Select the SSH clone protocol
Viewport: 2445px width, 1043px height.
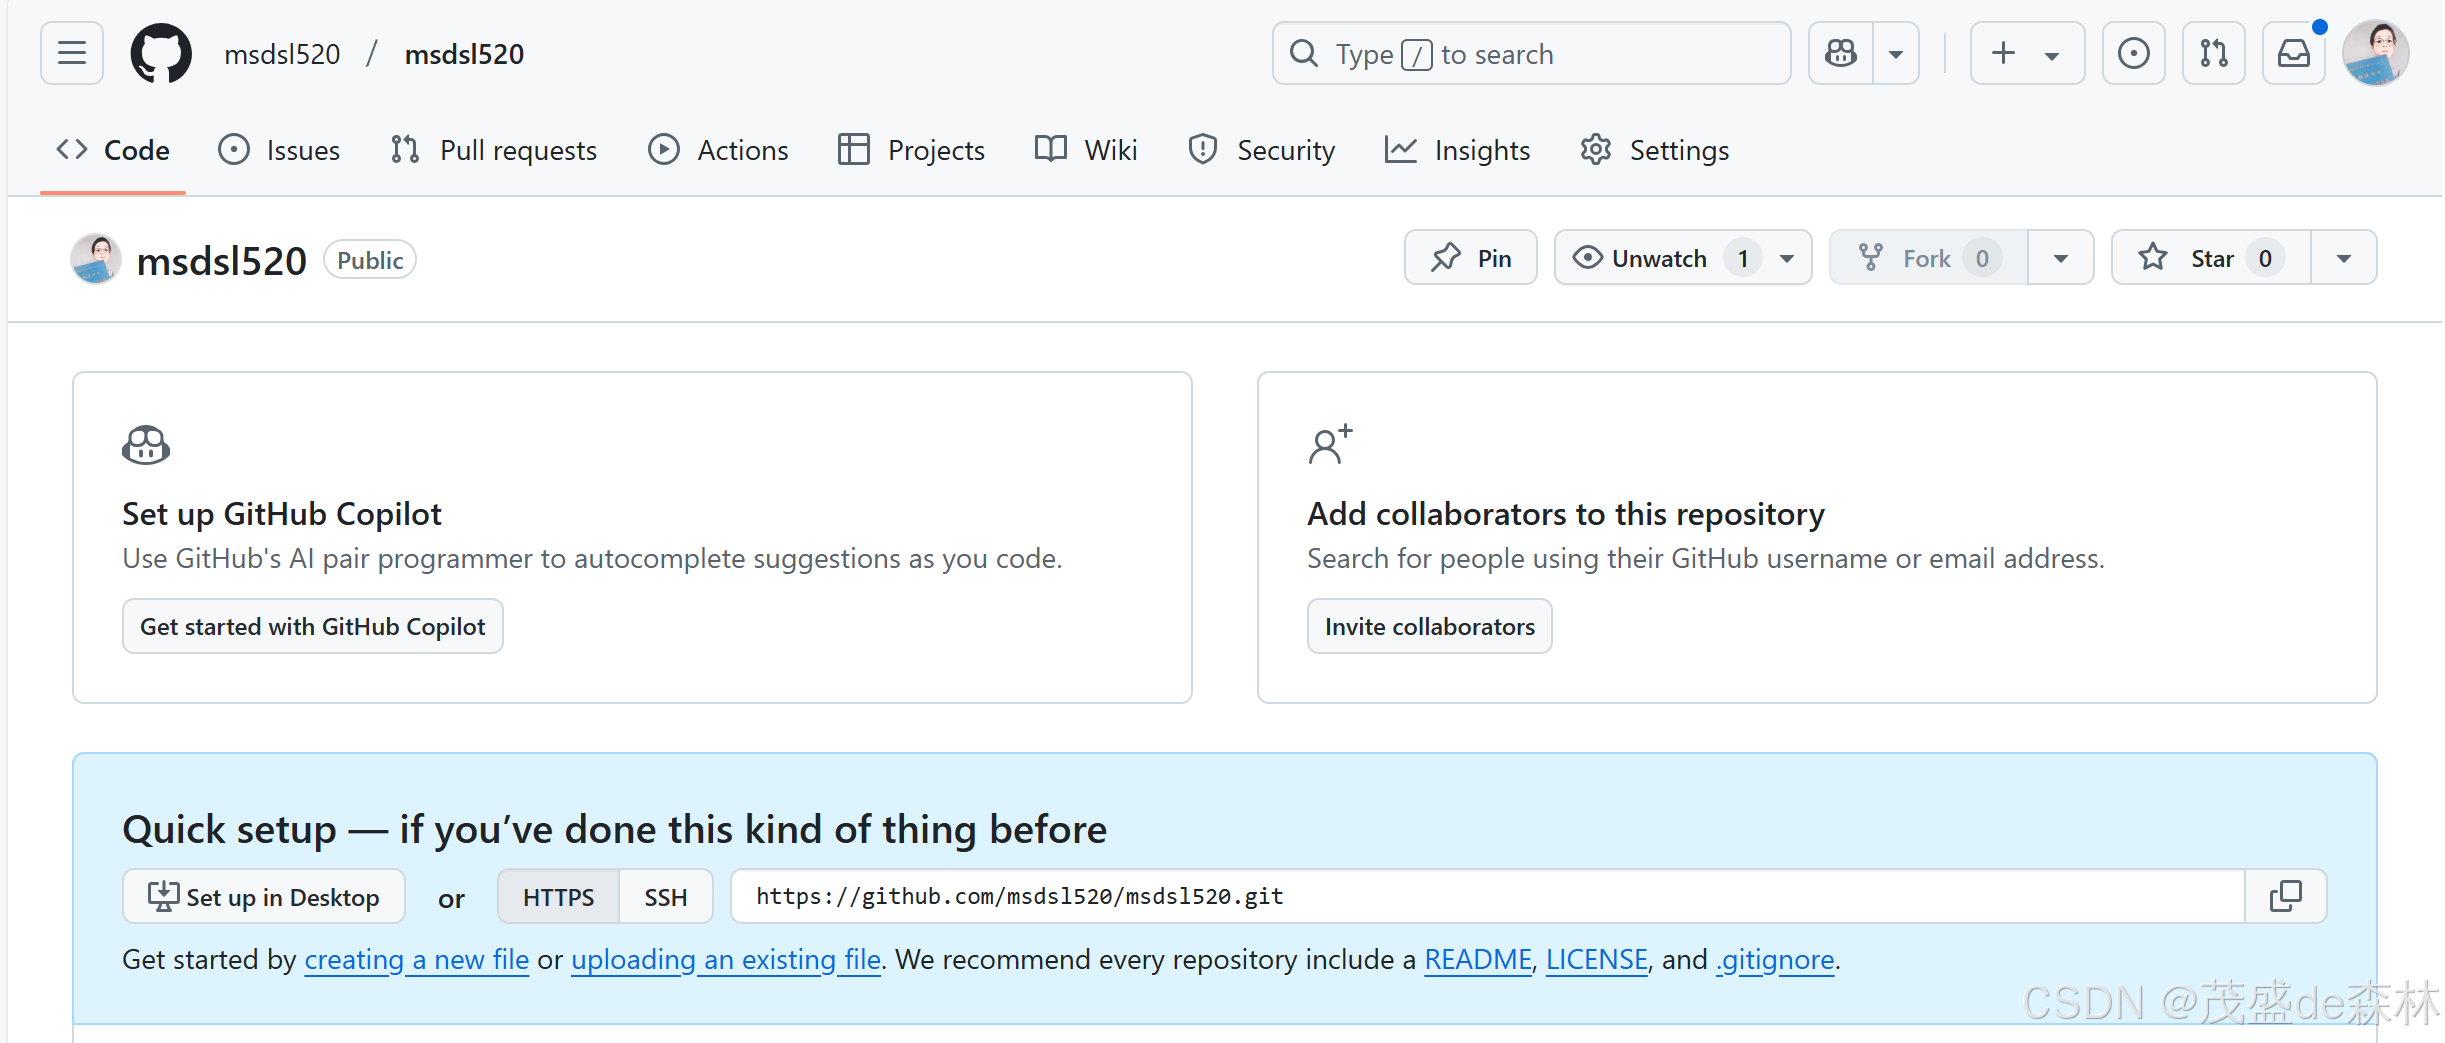(x=666, y=896)
